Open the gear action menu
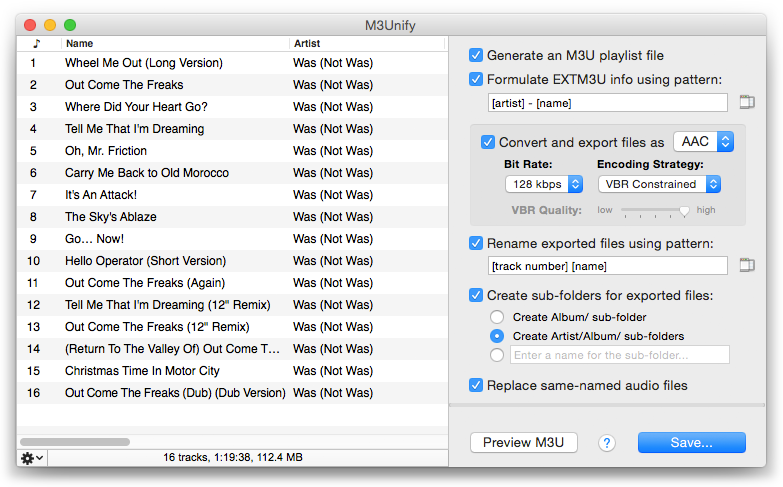The height and width of the screenshot is (487, 783). (32, 458)
